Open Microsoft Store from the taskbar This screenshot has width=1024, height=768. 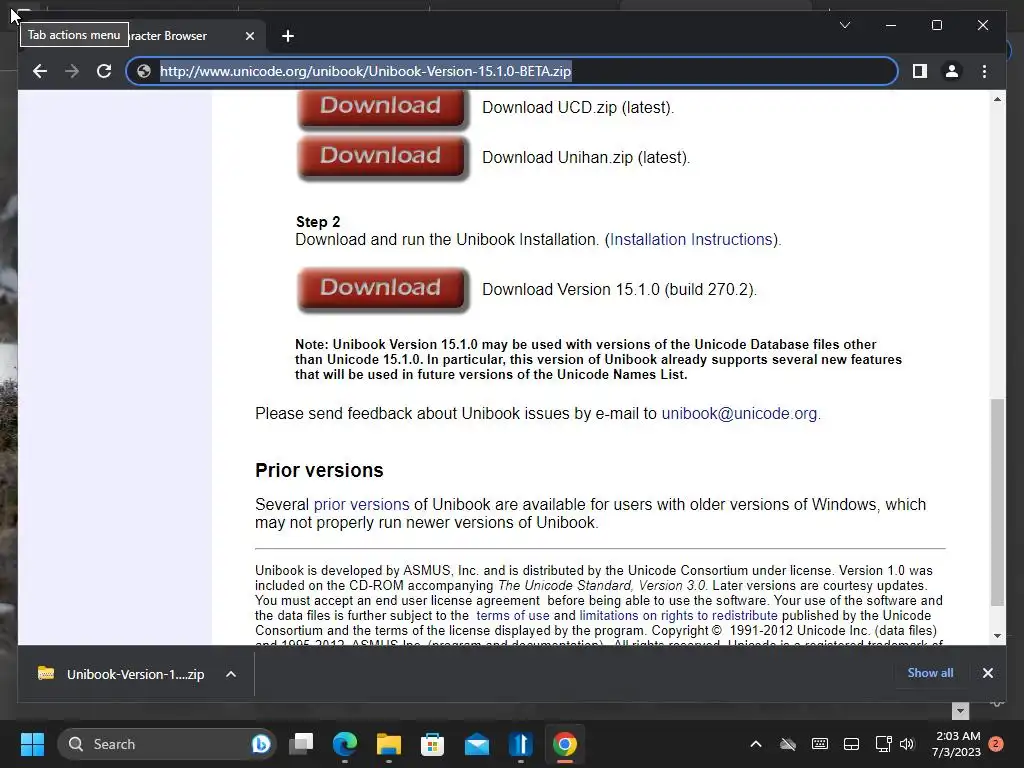click(432, 744)
